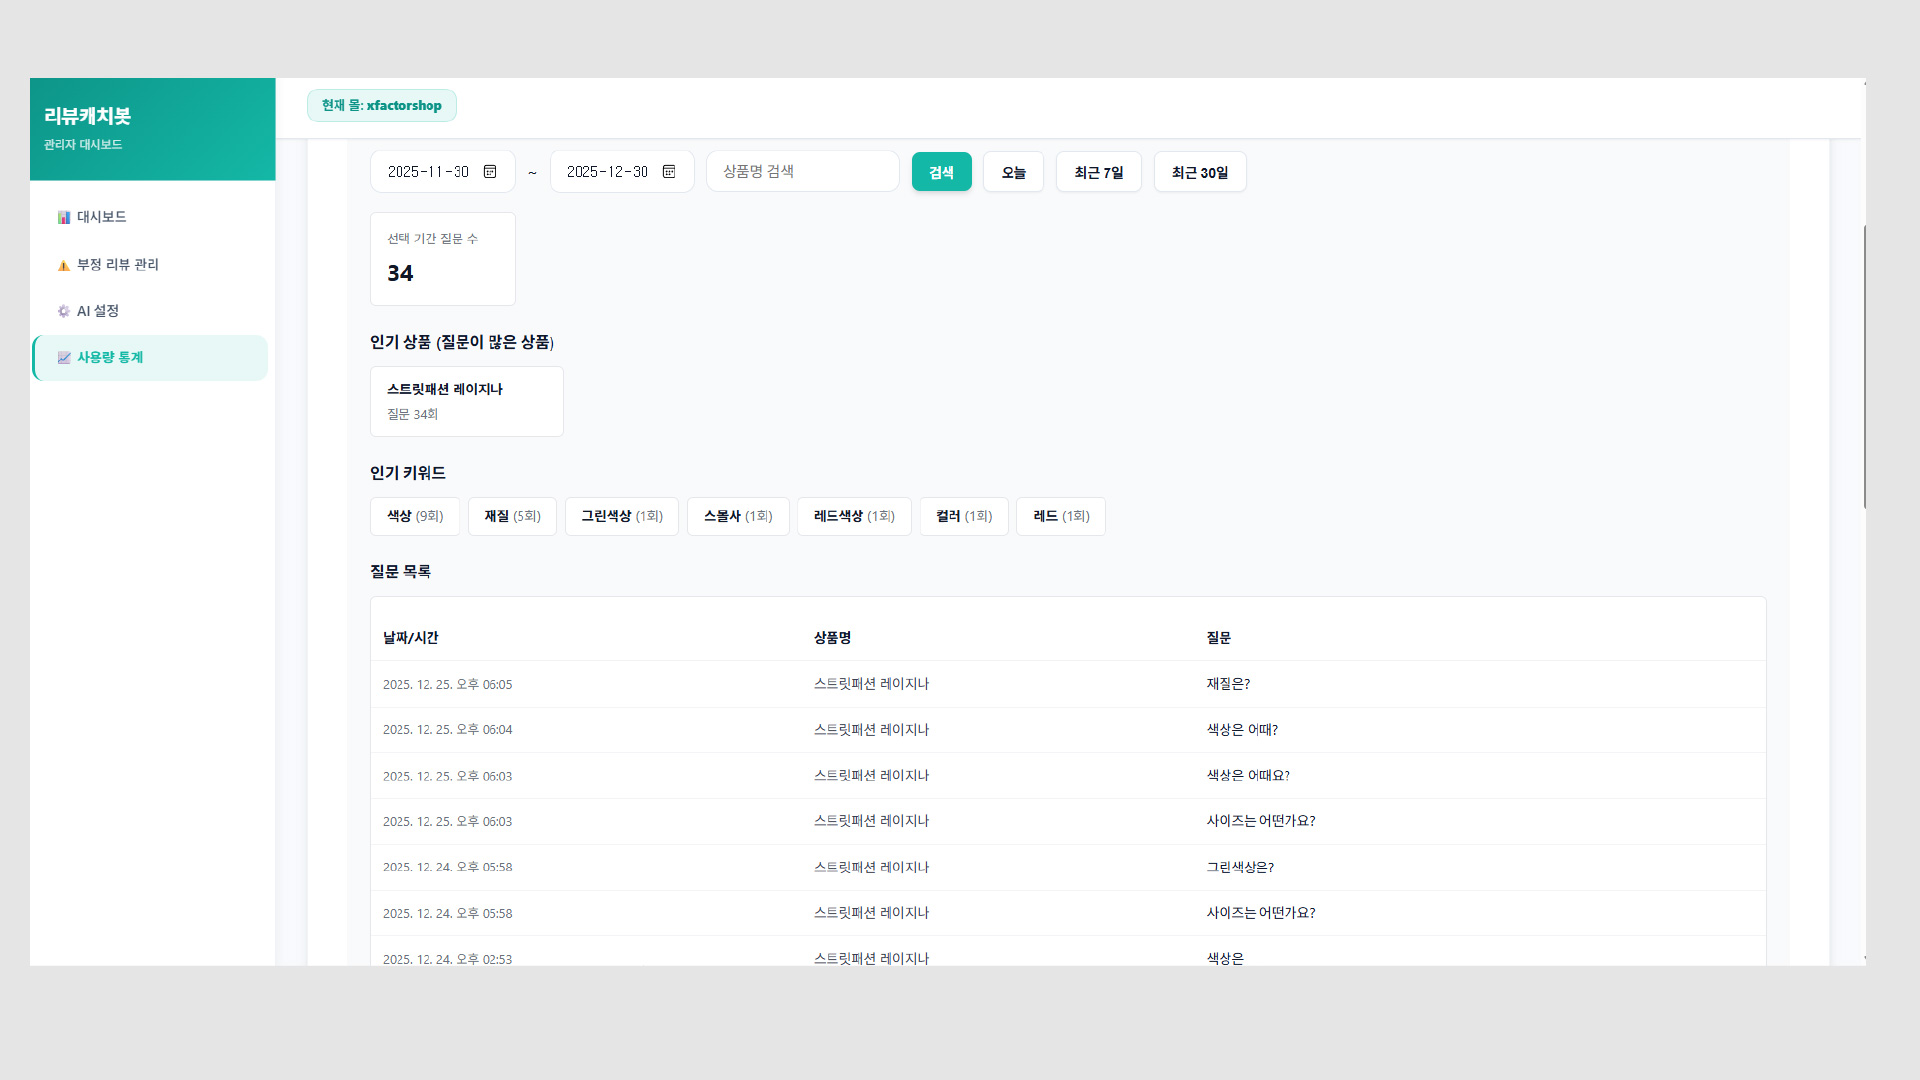Select the 재질 (5회) keyword chip
Viewport: 1920px width, 1080px height.
(512, 516)
